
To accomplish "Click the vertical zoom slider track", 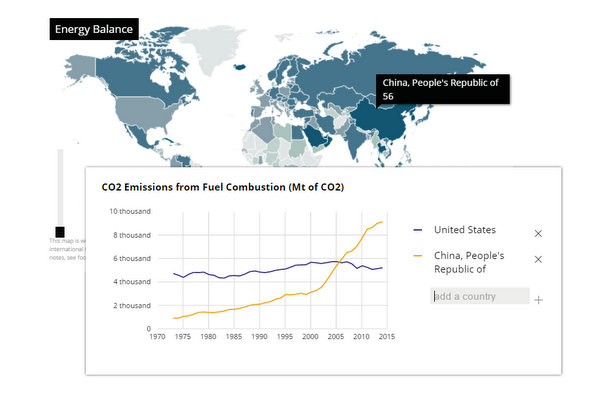I will click(60, 187).
